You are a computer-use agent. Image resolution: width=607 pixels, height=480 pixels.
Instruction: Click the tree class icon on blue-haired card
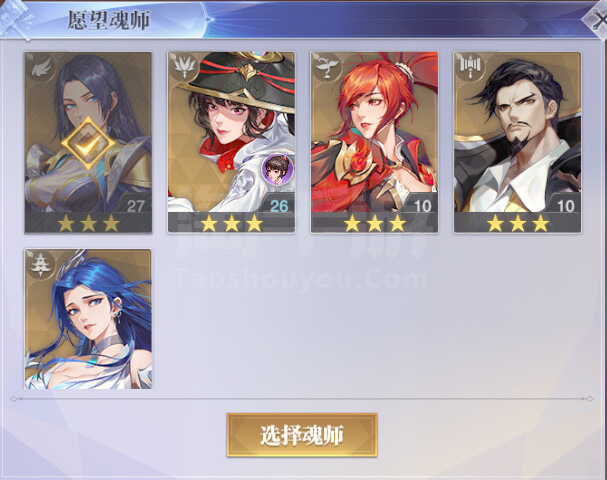[x=41, y=264]
